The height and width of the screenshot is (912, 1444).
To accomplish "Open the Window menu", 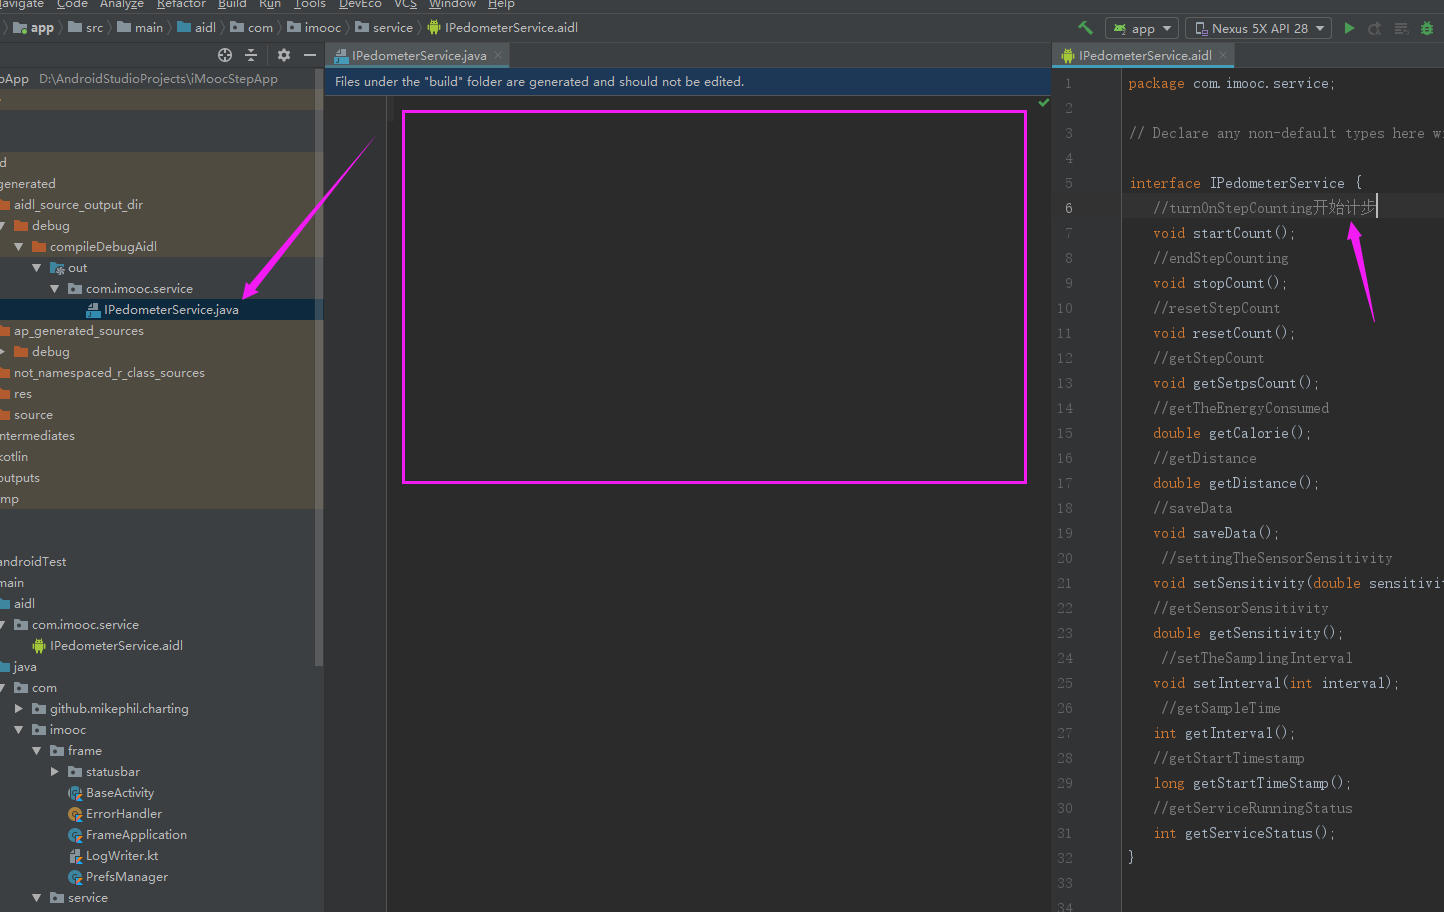I will [452, 5].
